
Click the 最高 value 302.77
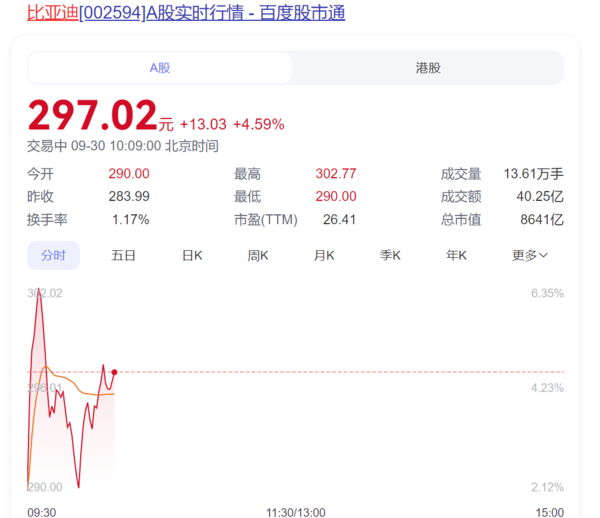(x=336, y=174)
